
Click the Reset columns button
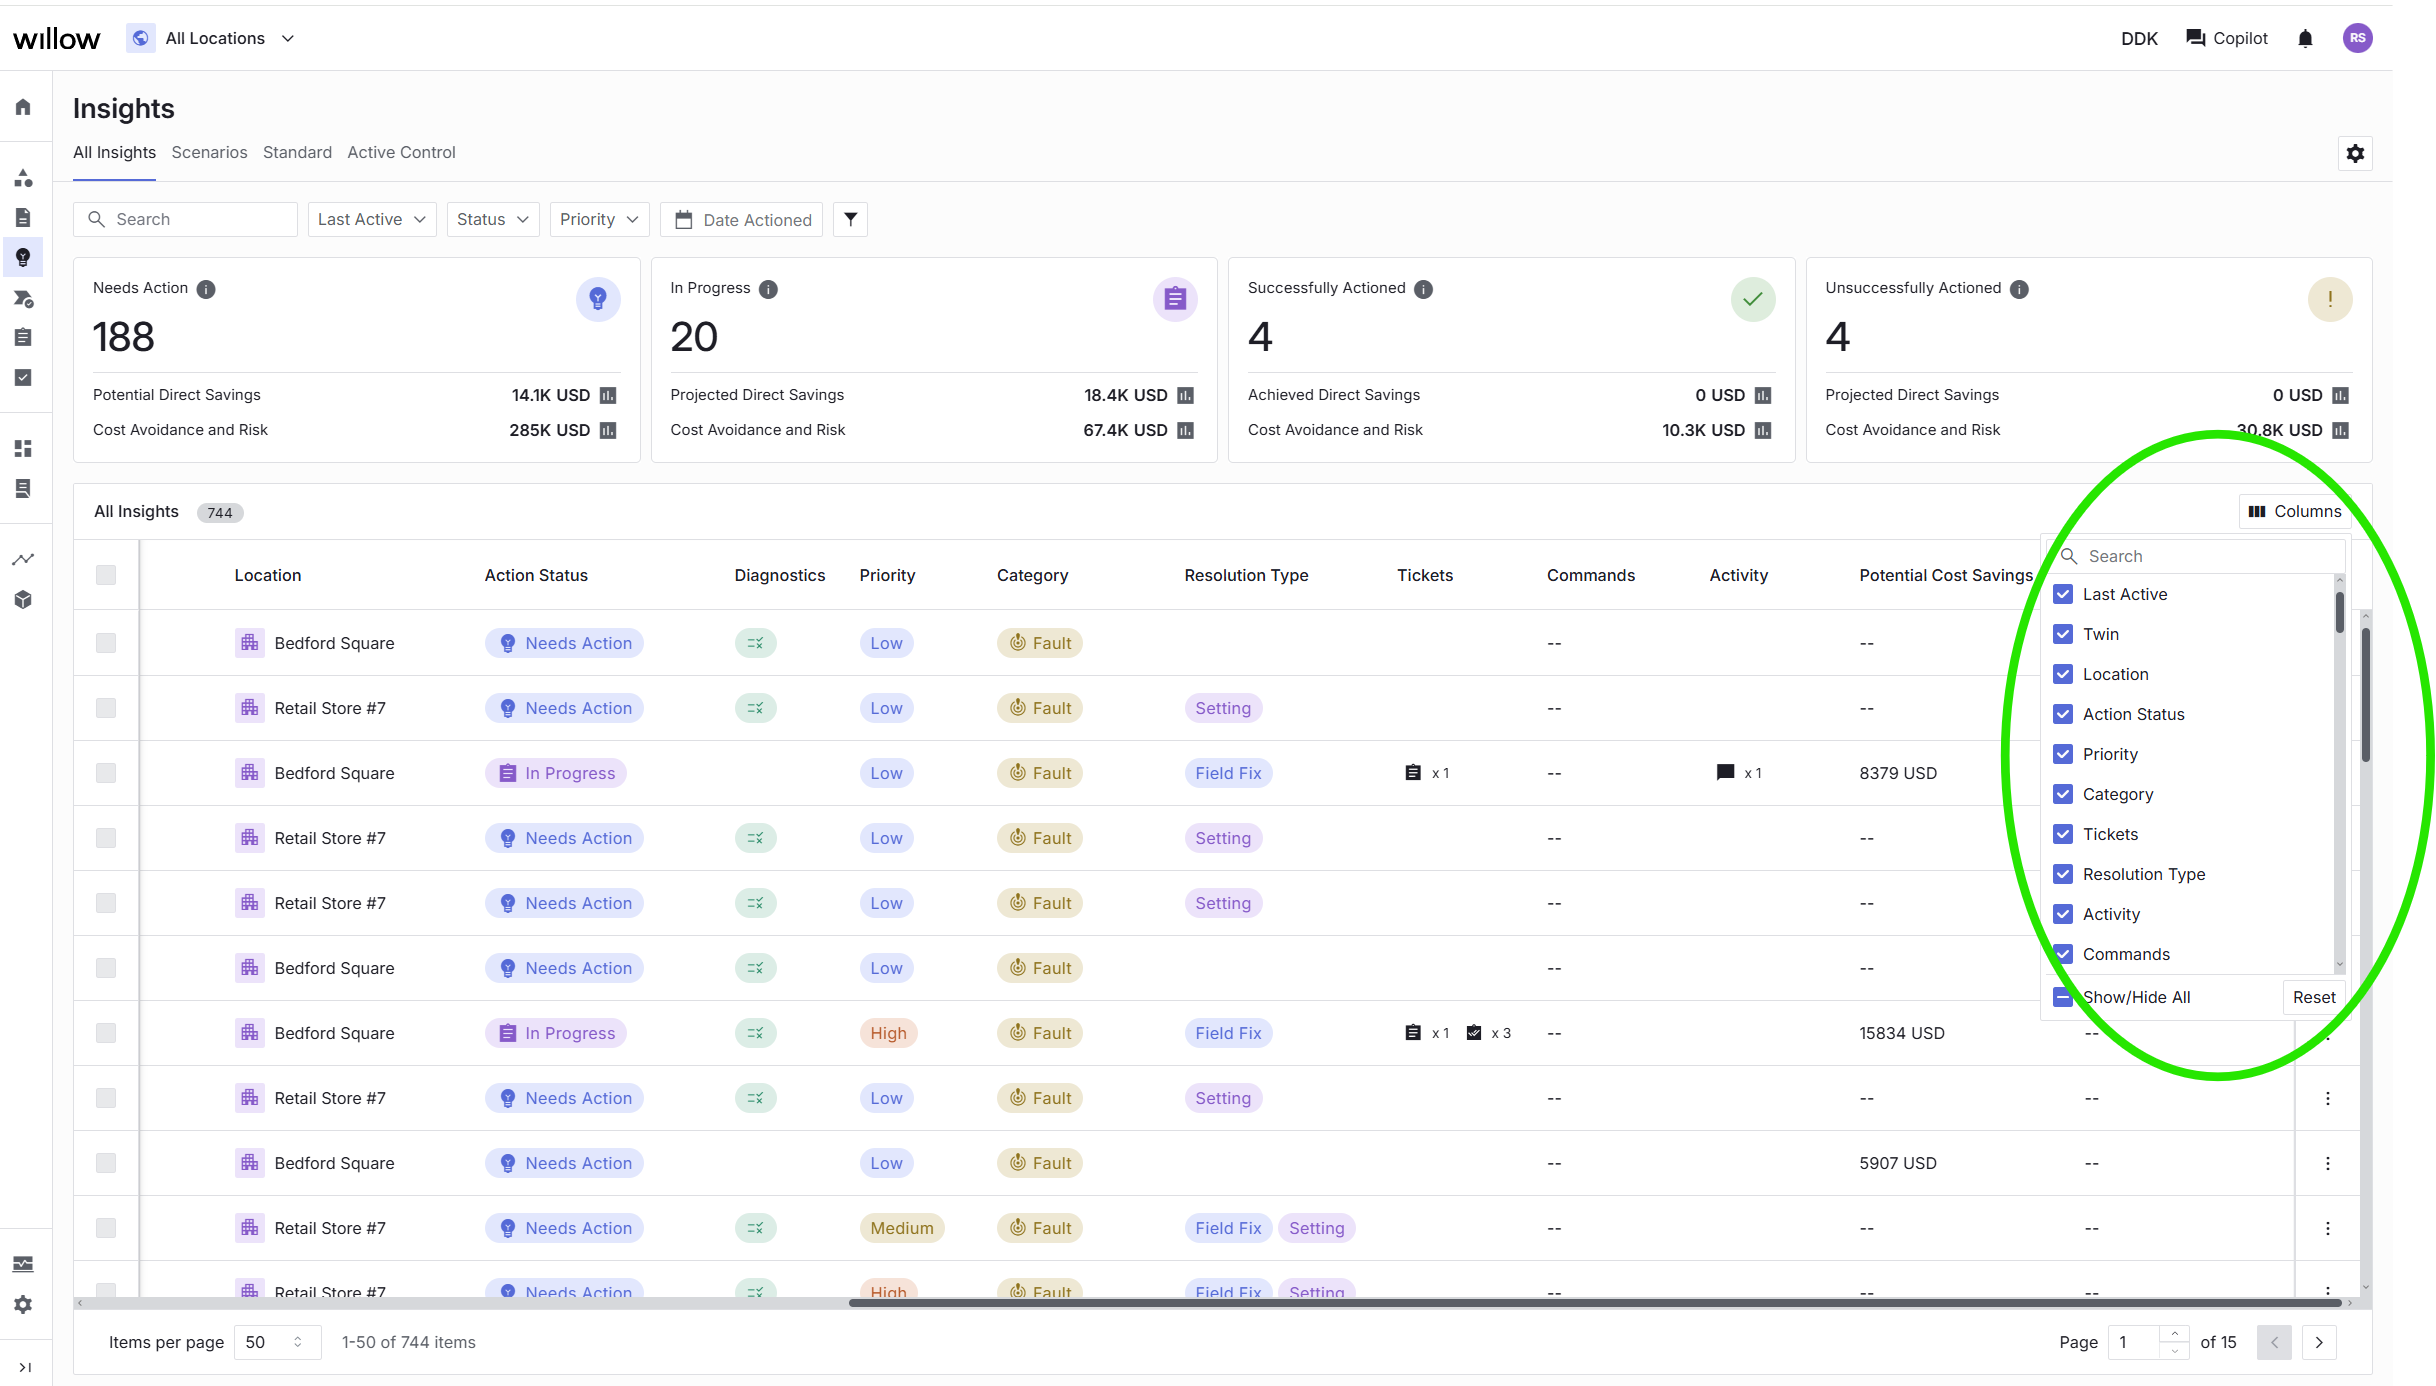[x=2314, y=997]
